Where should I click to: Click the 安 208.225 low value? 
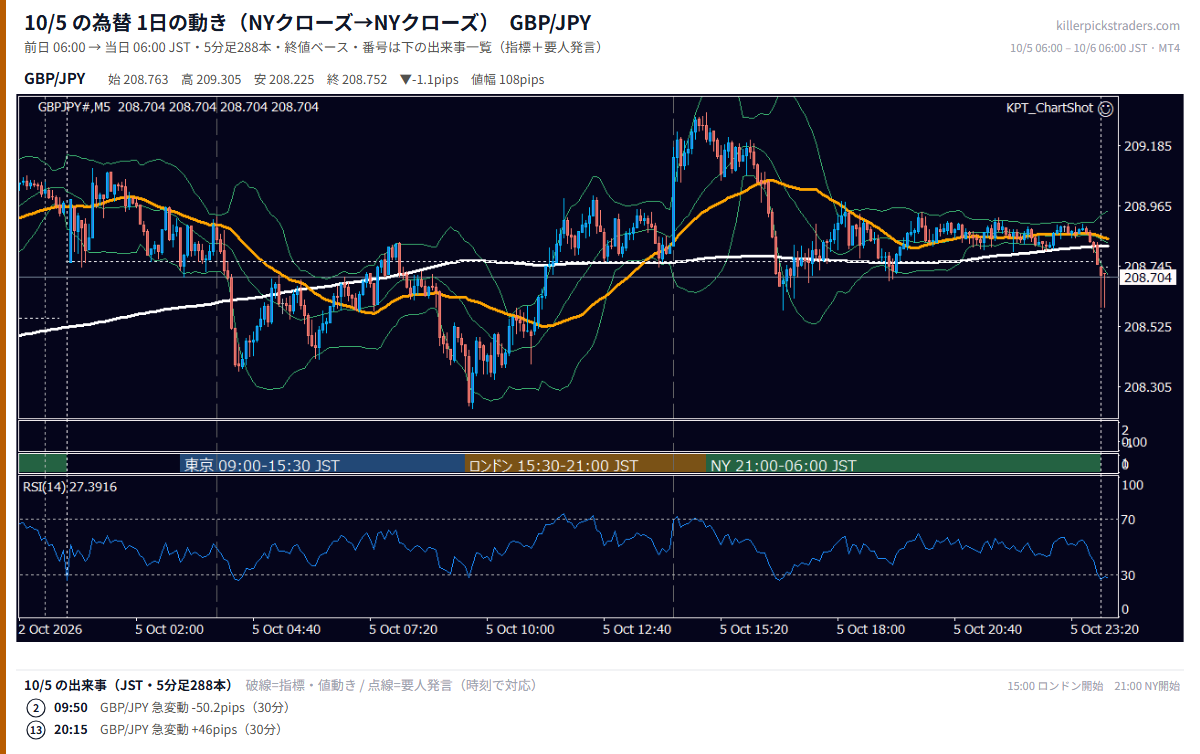pyautogui.click(x=284, y=80)
